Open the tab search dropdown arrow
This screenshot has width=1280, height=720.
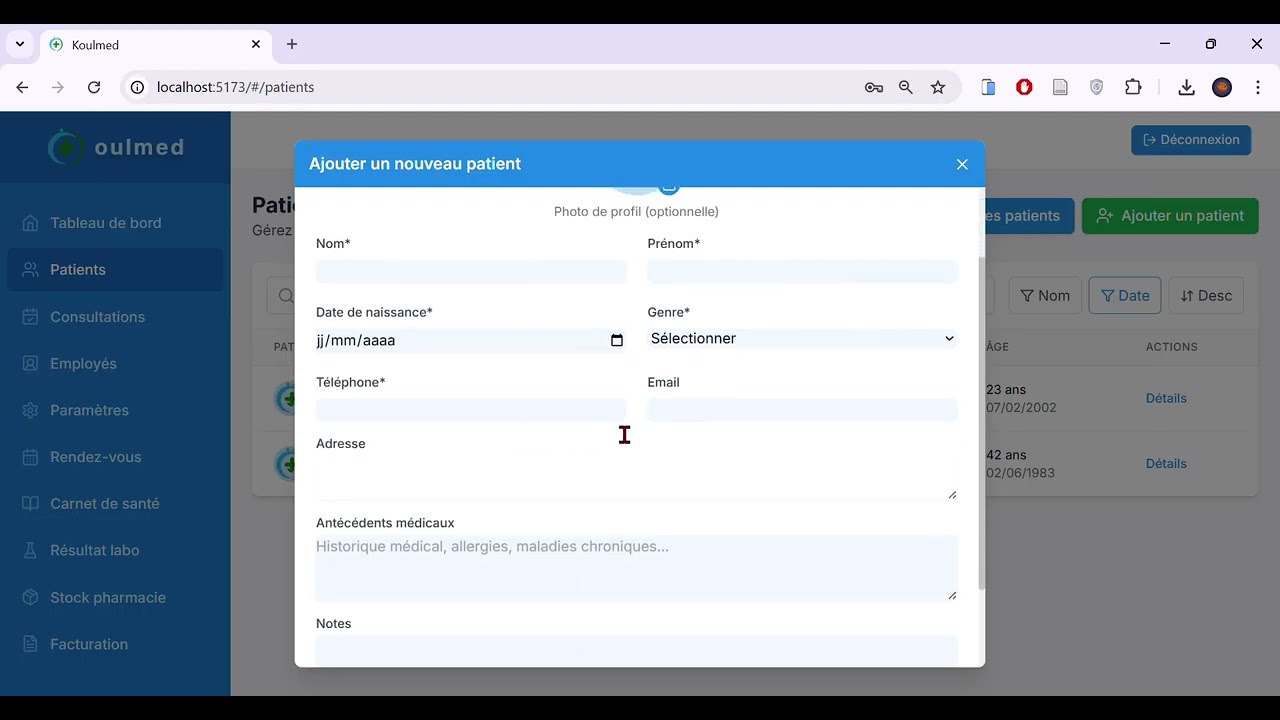19,44
